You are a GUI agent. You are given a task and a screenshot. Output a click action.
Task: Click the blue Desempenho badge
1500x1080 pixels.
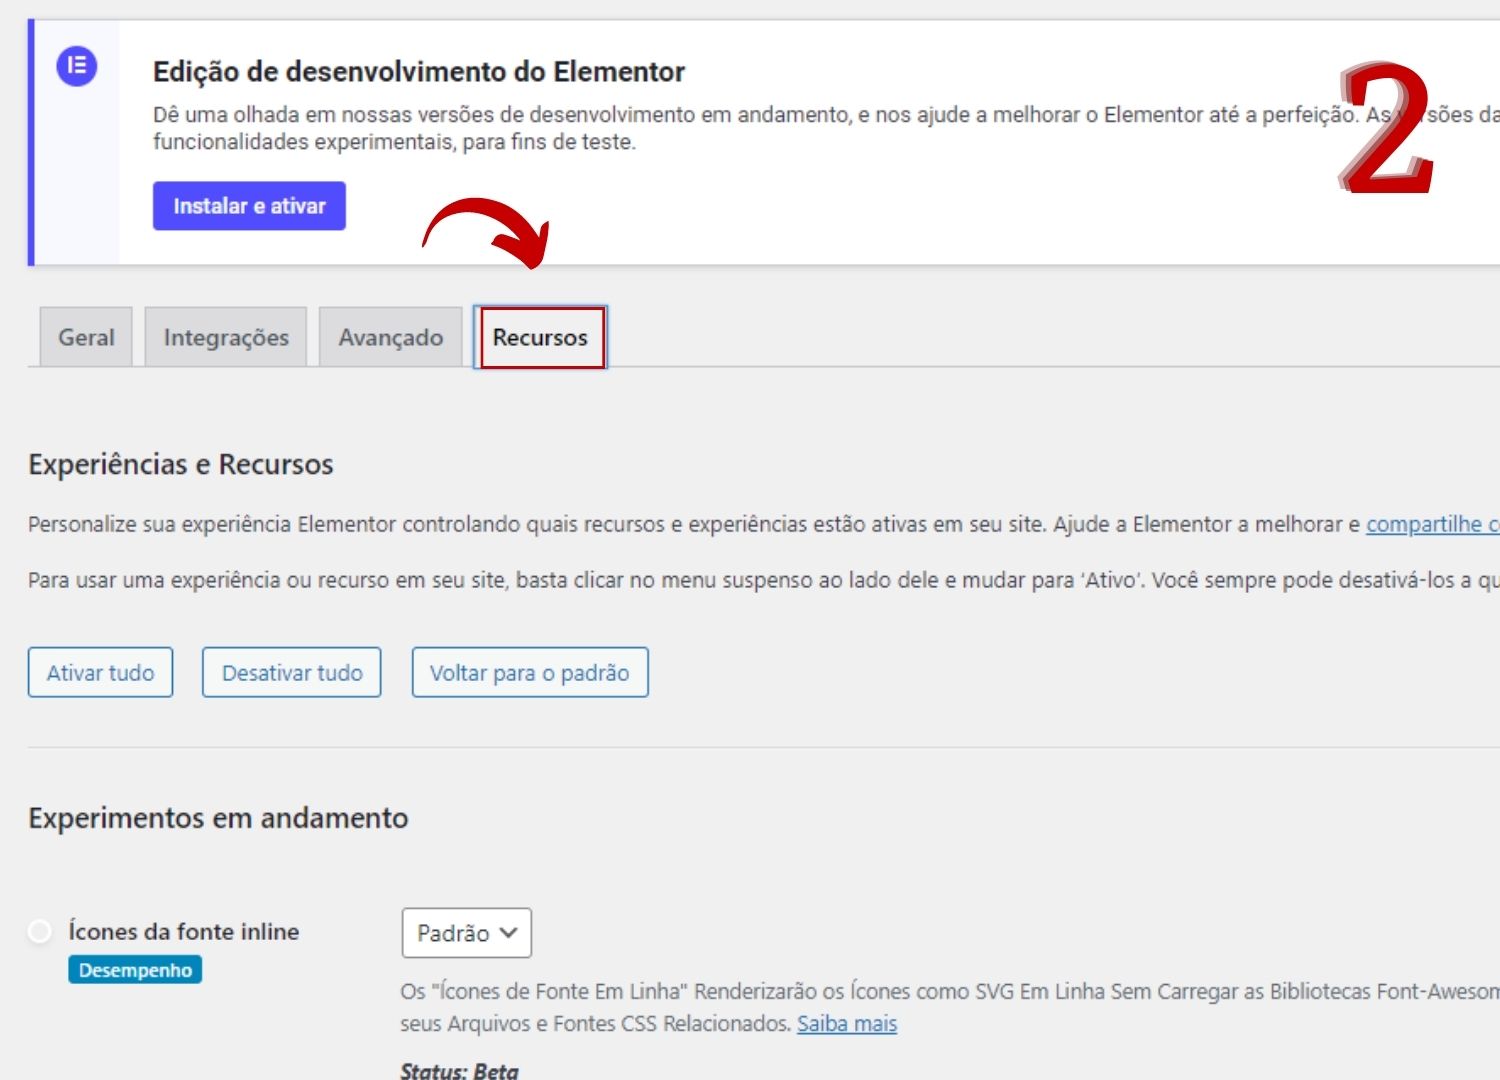click(135, 968)
